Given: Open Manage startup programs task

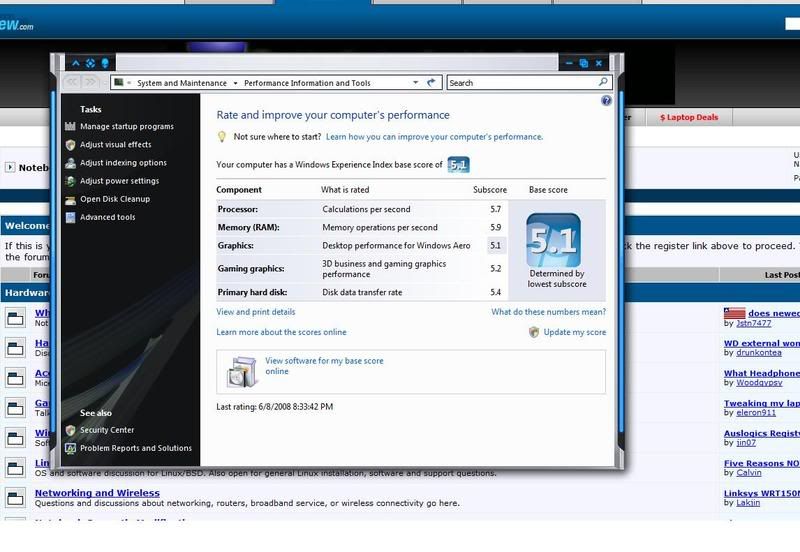Looking at the screenshot, I should (x=127, y=127).
